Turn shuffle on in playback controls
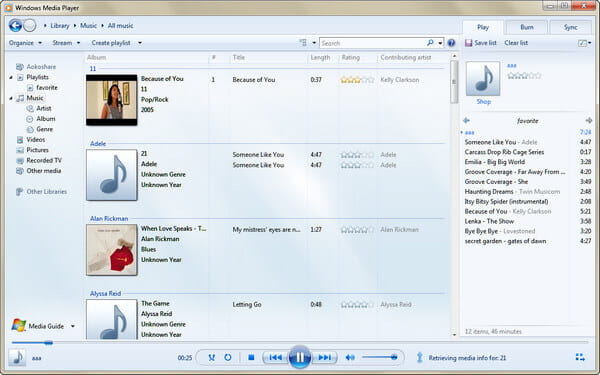Screen dimensions: 600x375 (x=211, y=357)
